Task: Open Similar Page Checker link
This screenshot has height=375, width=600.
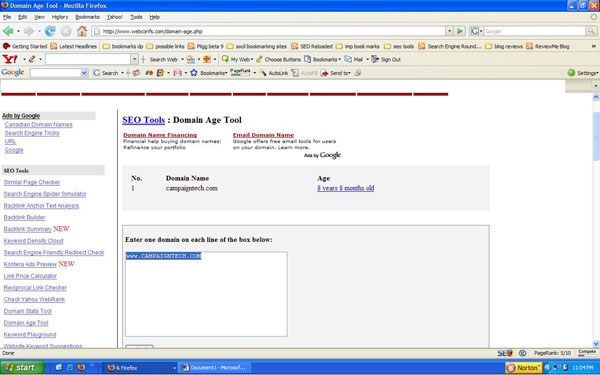Action: [32, 182]
